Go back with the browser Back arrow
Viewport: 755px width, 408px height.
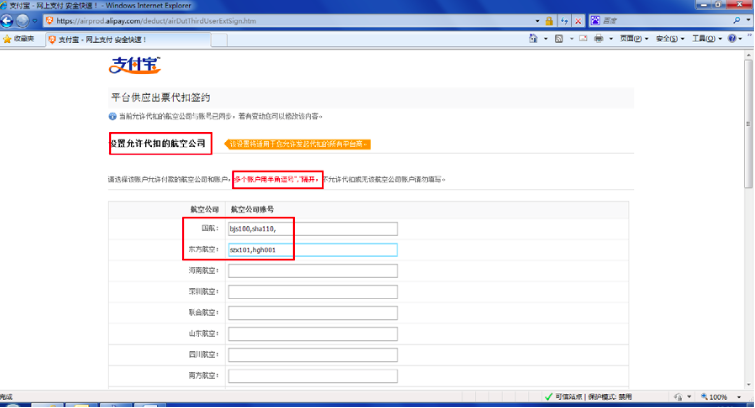pyautogui.click(x=7, y=21)
